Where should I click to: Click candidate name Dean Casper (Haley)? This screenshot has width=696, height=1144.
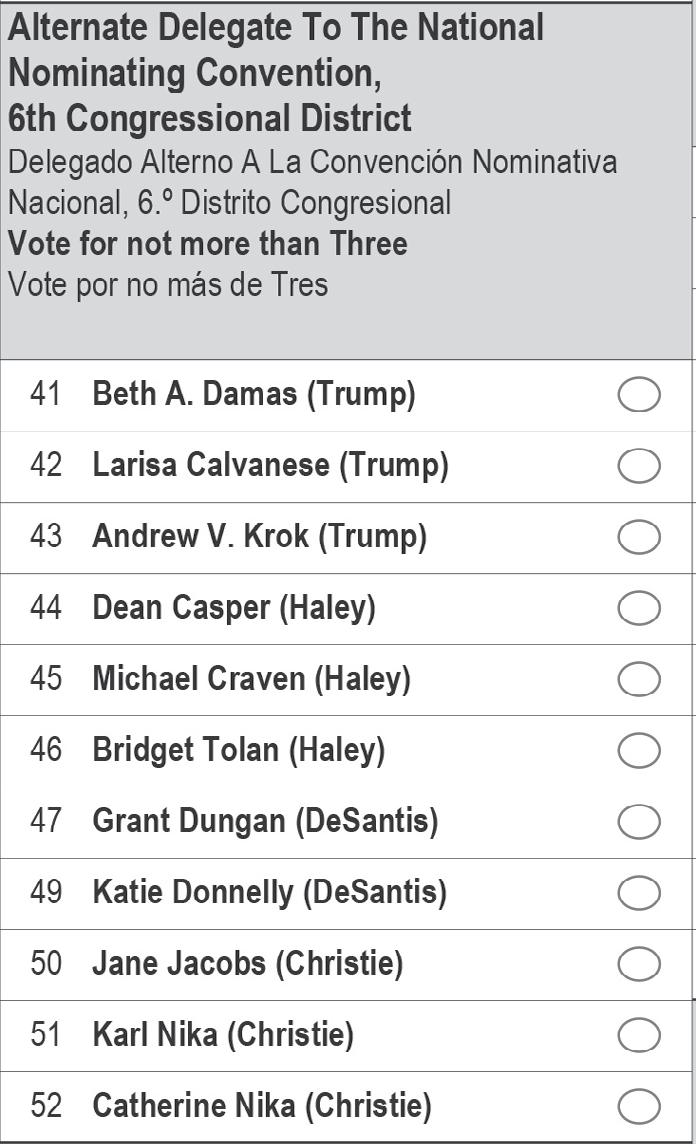point(234,608)
